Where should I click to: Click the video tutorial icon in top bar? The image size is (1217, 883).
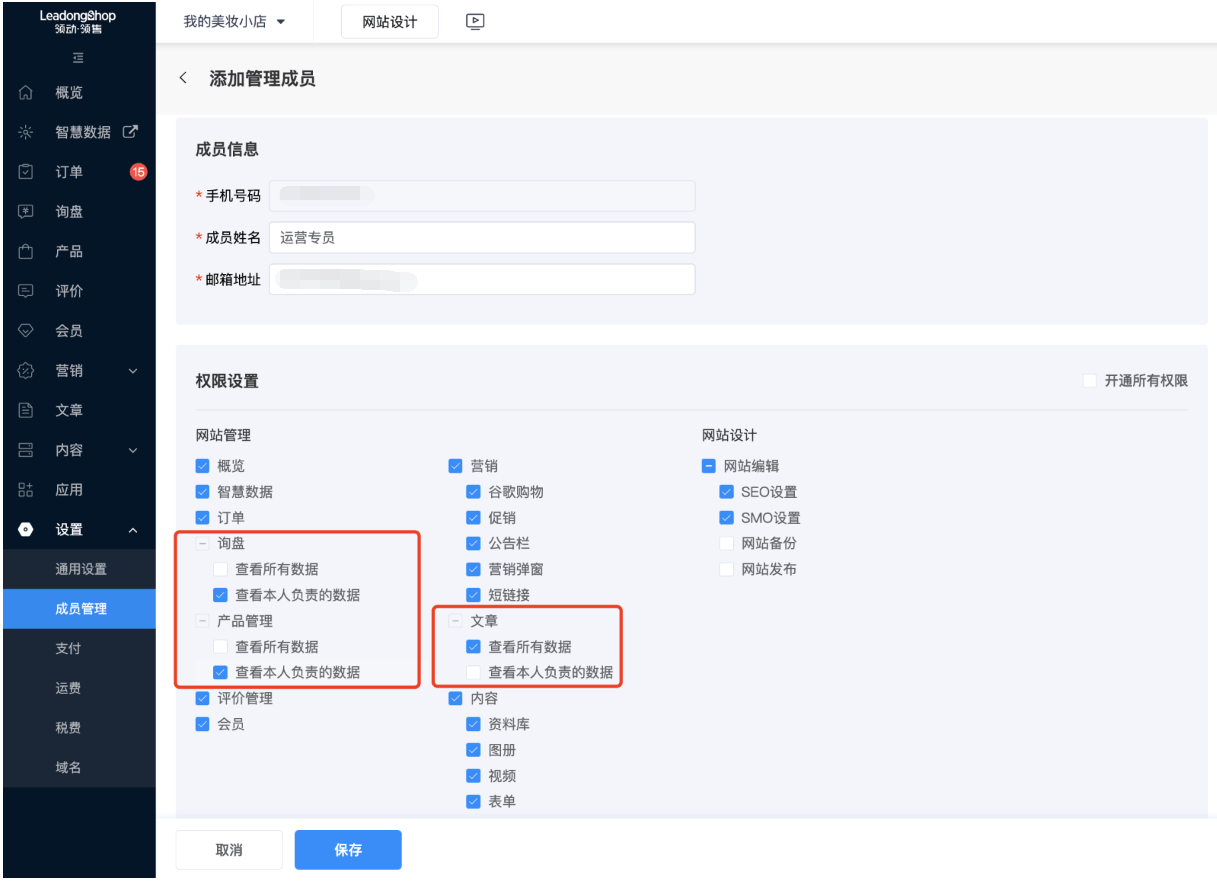[475, 21]
